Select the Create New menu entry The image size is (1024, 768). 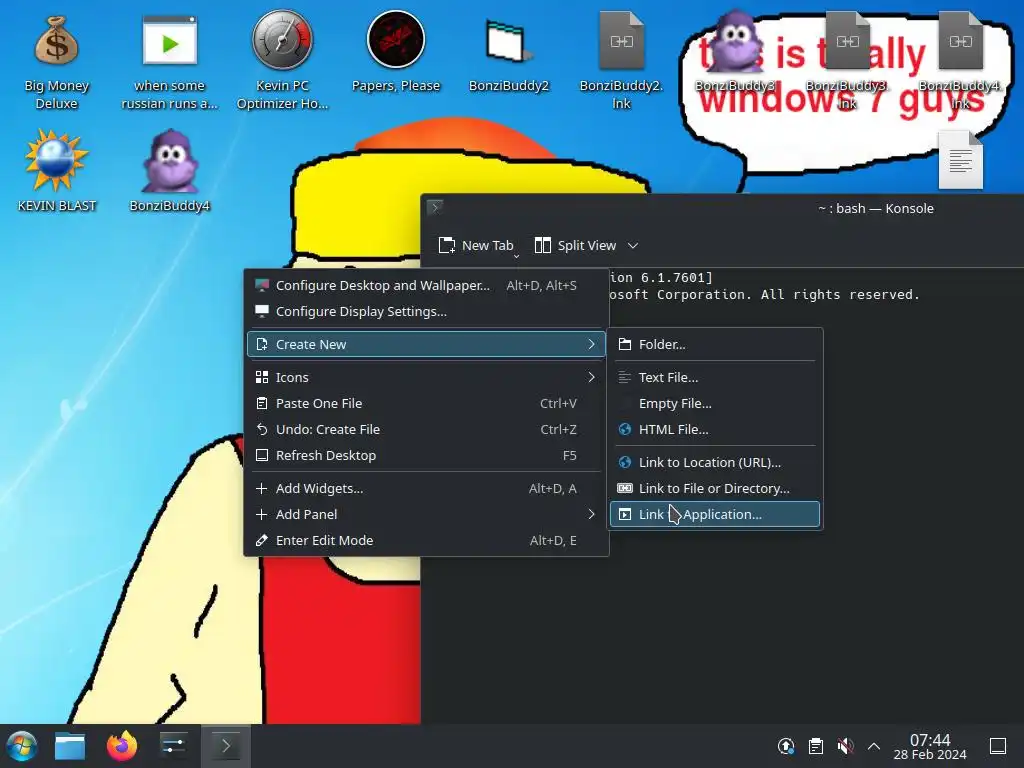pos(426,344)
